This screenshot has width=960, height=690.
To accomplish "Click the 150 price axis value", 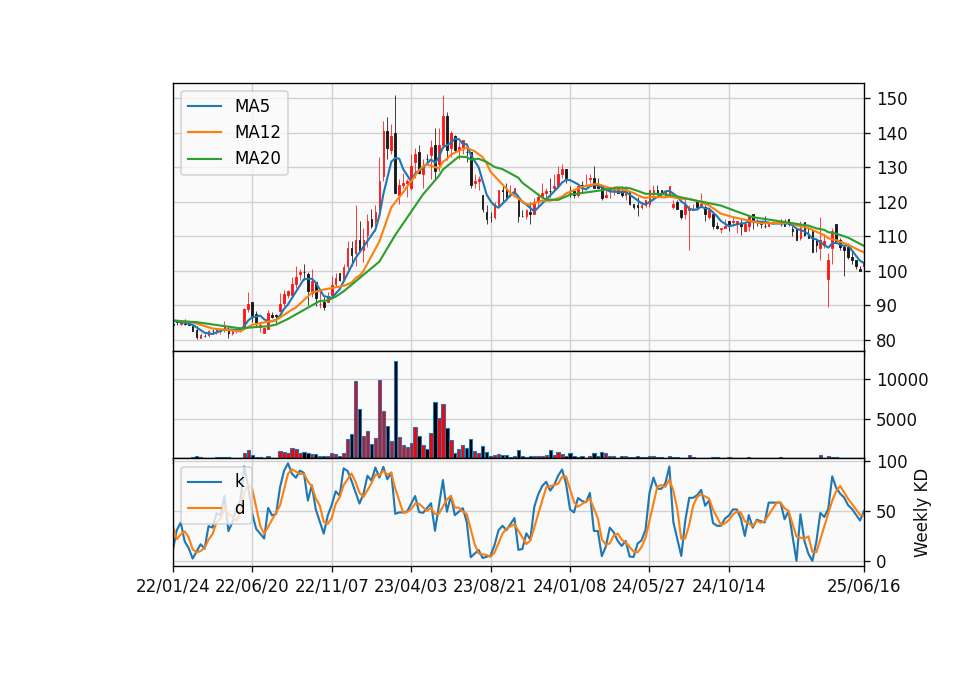I will coord(892,99).
